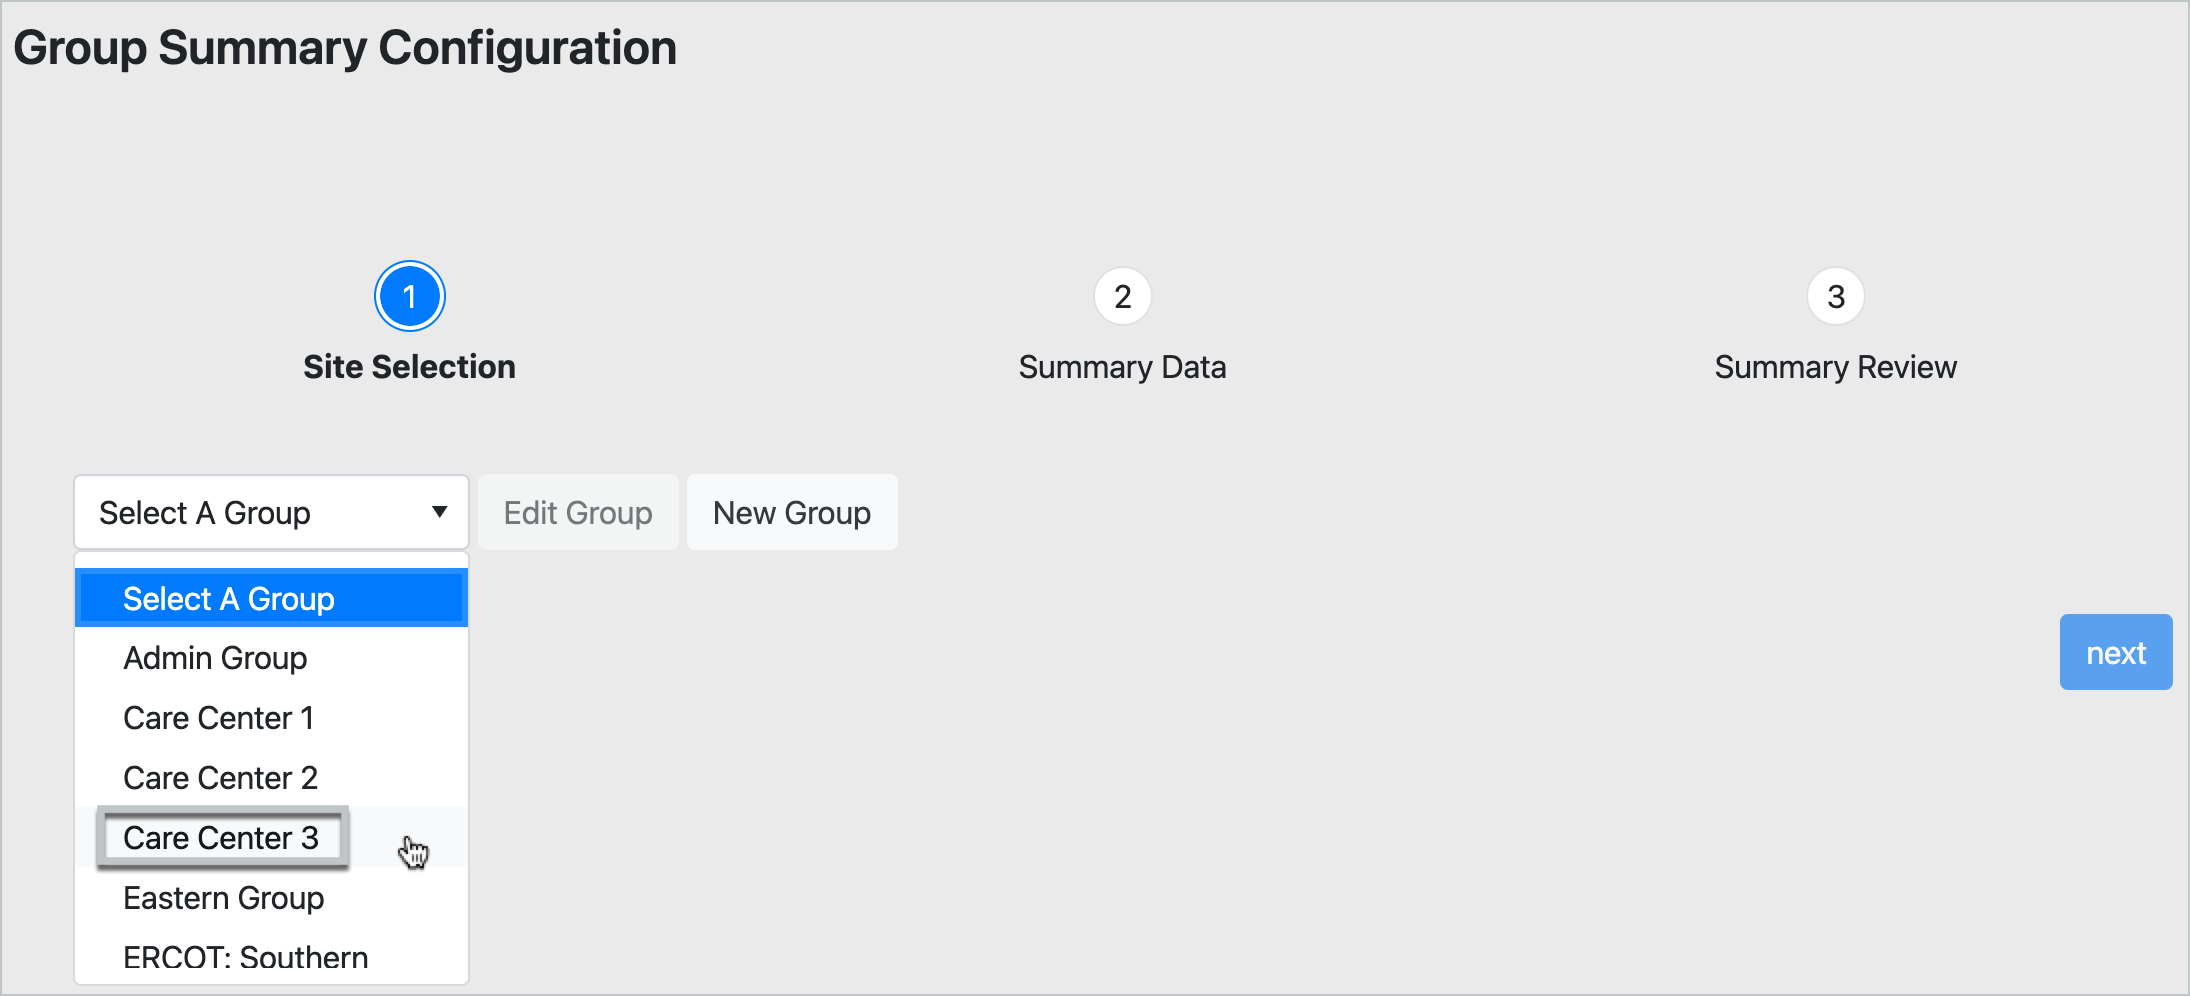Select Care Center 3 from the group list

coord(221,838)
